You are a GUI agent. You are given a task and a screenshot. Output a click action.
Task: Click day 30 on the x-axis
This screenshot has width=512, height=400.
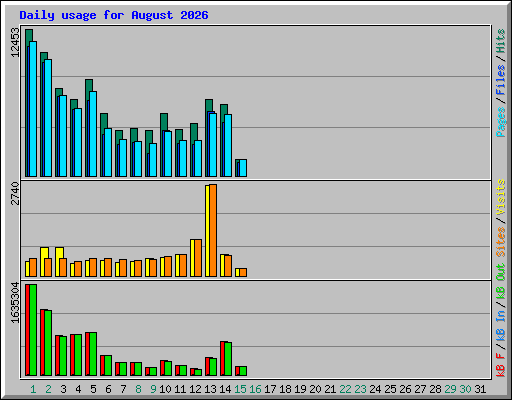click(x=465, y=389)
